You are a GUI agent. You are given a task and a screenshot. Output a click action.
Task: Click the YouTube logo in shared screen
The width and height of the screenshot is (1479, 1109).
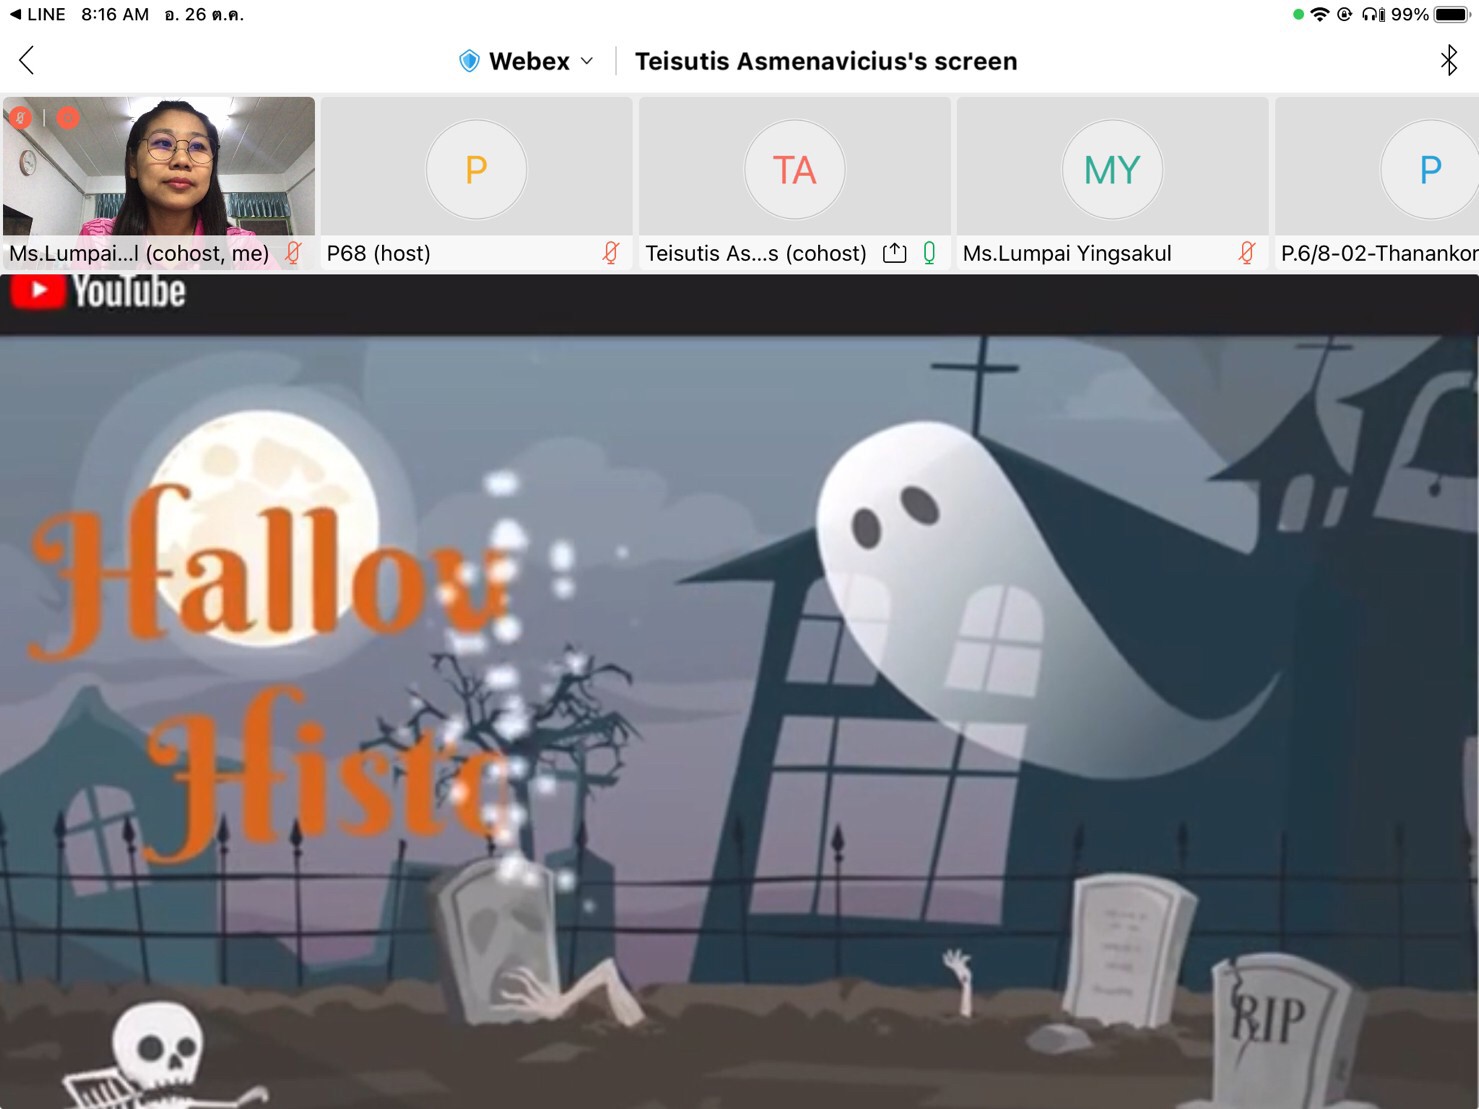(x=98, y=291)
